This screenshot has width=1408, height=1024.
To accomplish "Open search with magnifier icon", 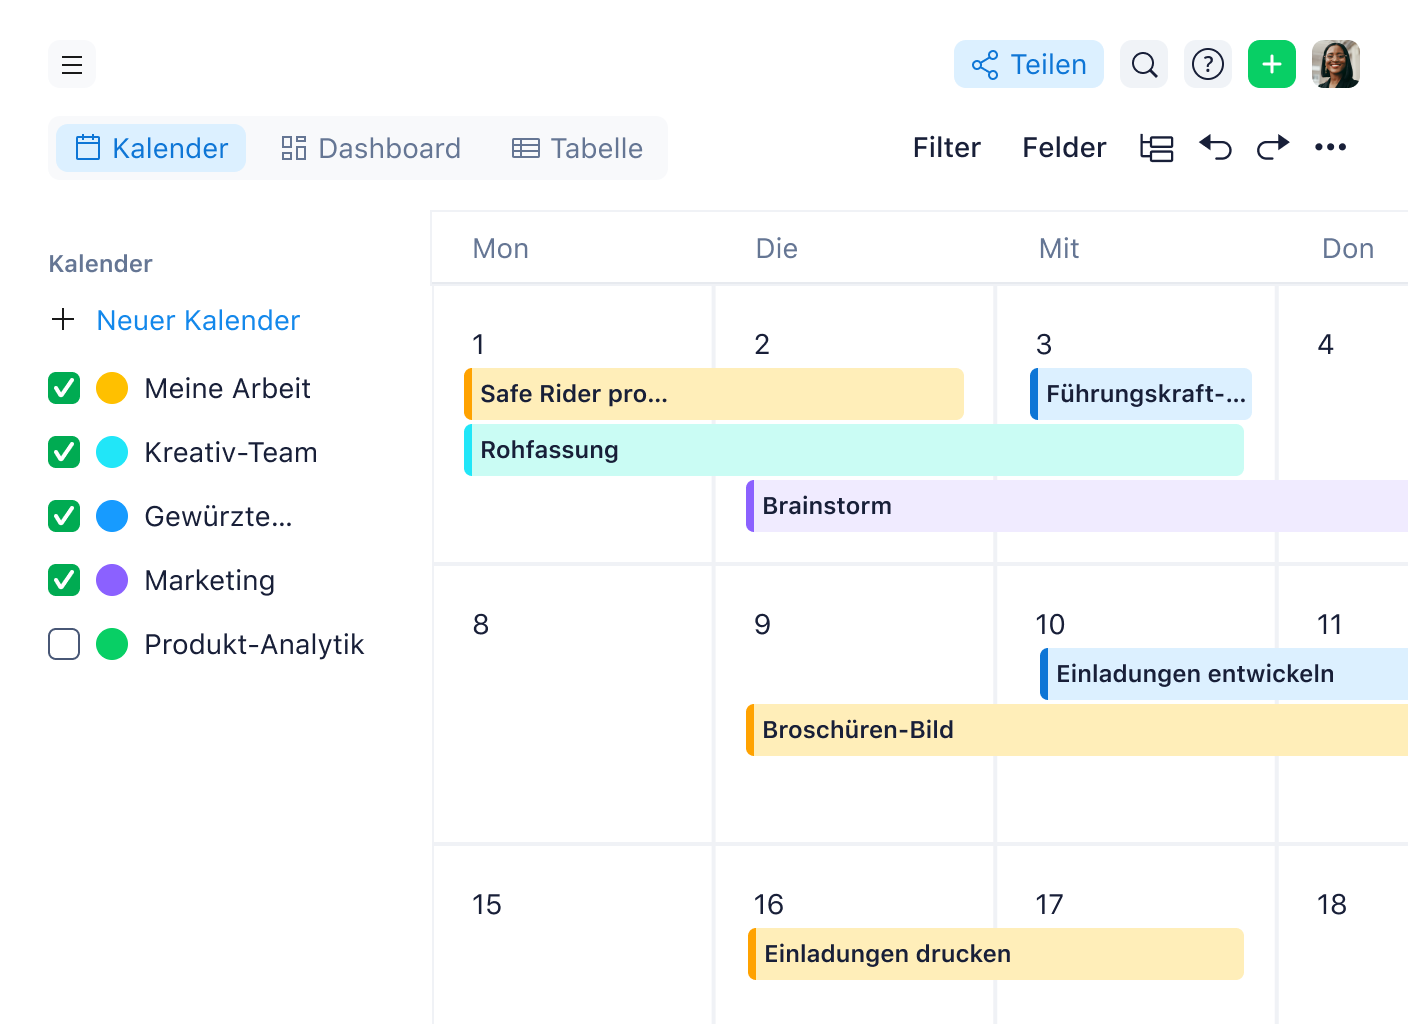I will coord(1144,64).
